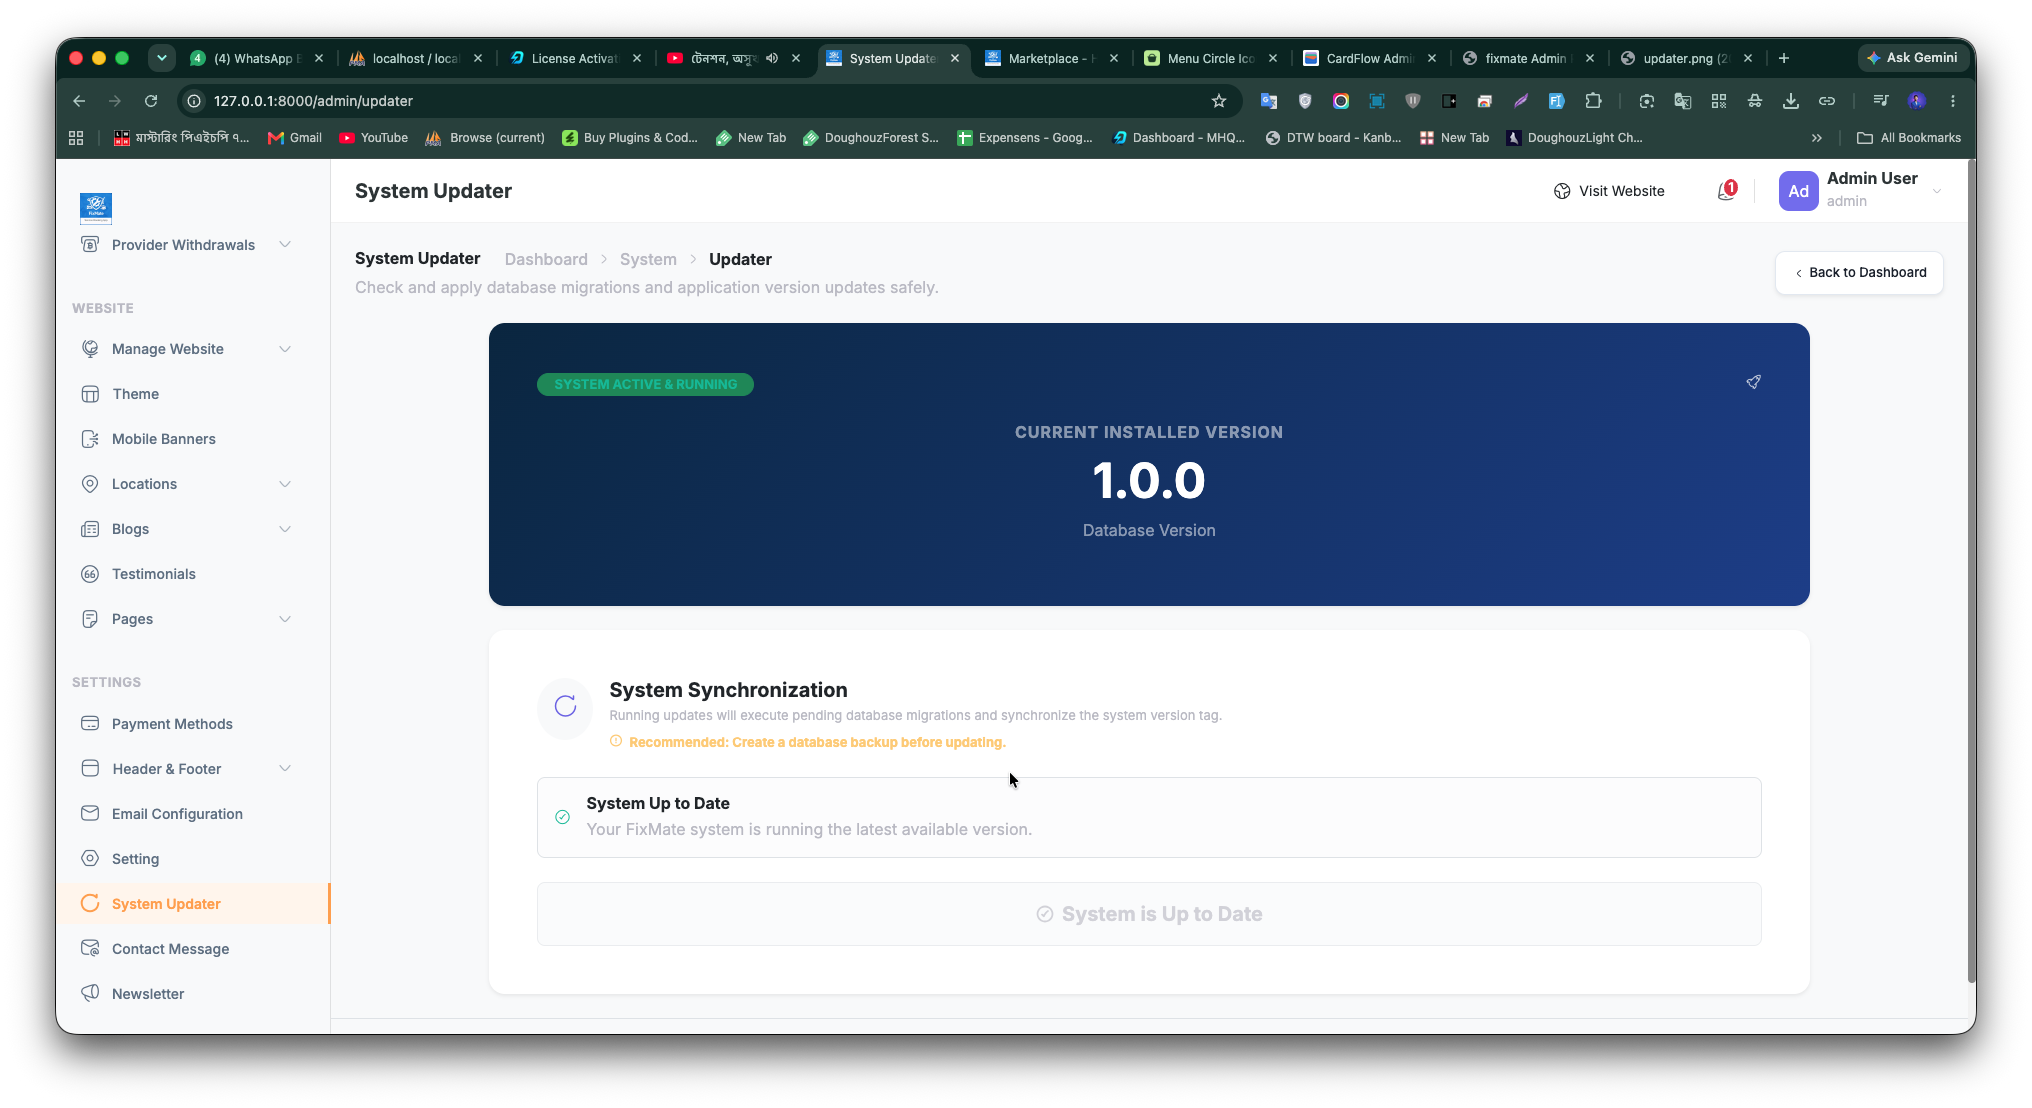Viewport: 2032px width, 1108px height.
Task: Open a new browser tab with plus button
Action: pyautogui.click(x=1783, y=58)
